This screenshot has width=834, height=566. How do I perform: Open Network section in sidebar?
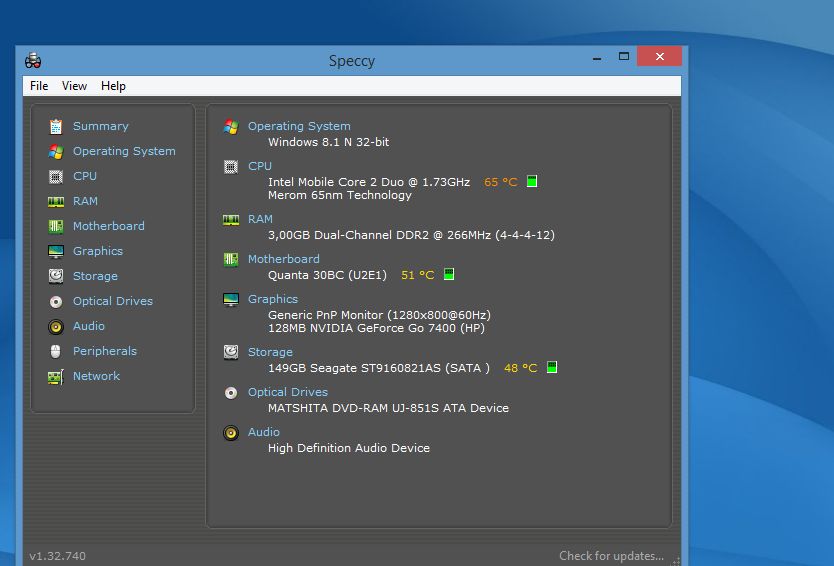[96, 376]
